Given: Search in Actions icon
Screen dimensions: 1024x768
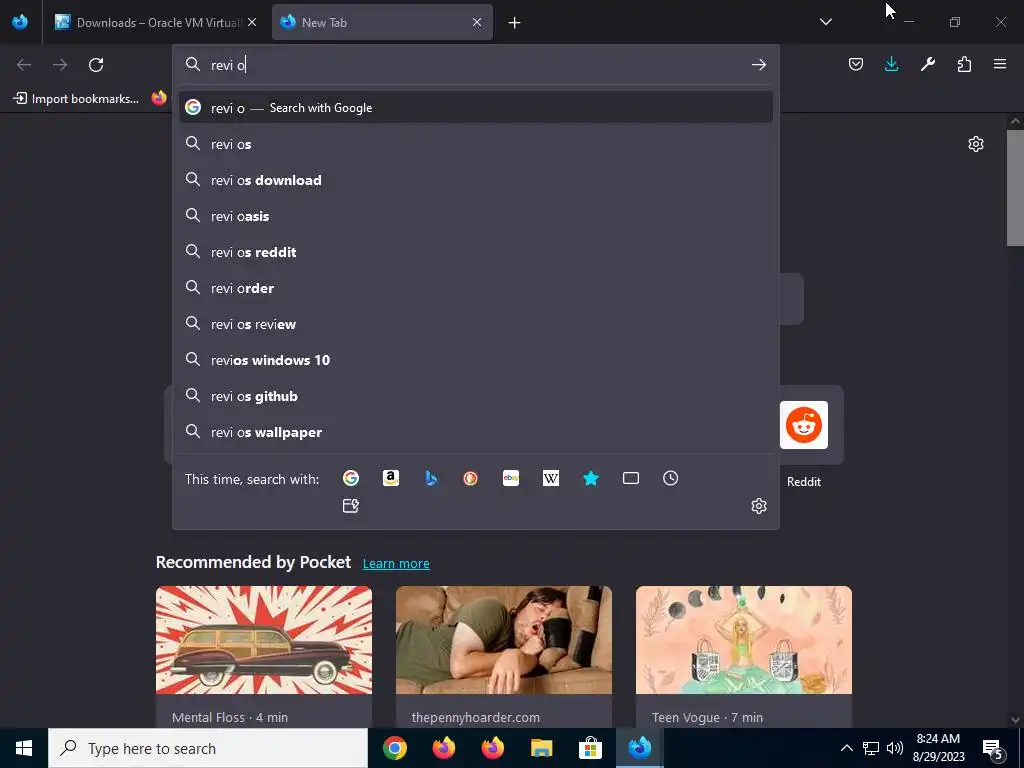Looking at the screenshot, I should 351,505.
